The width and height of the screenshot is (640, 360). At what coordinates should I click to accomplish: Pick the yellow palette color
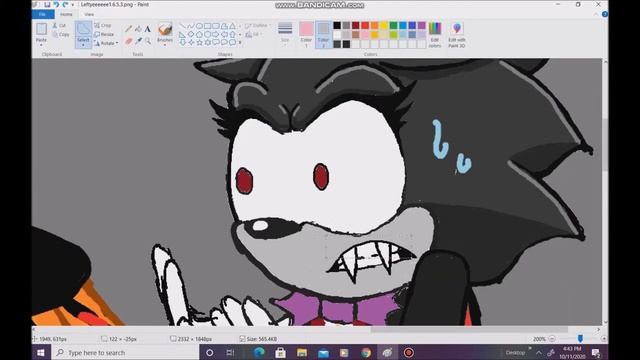coord(384,26)
